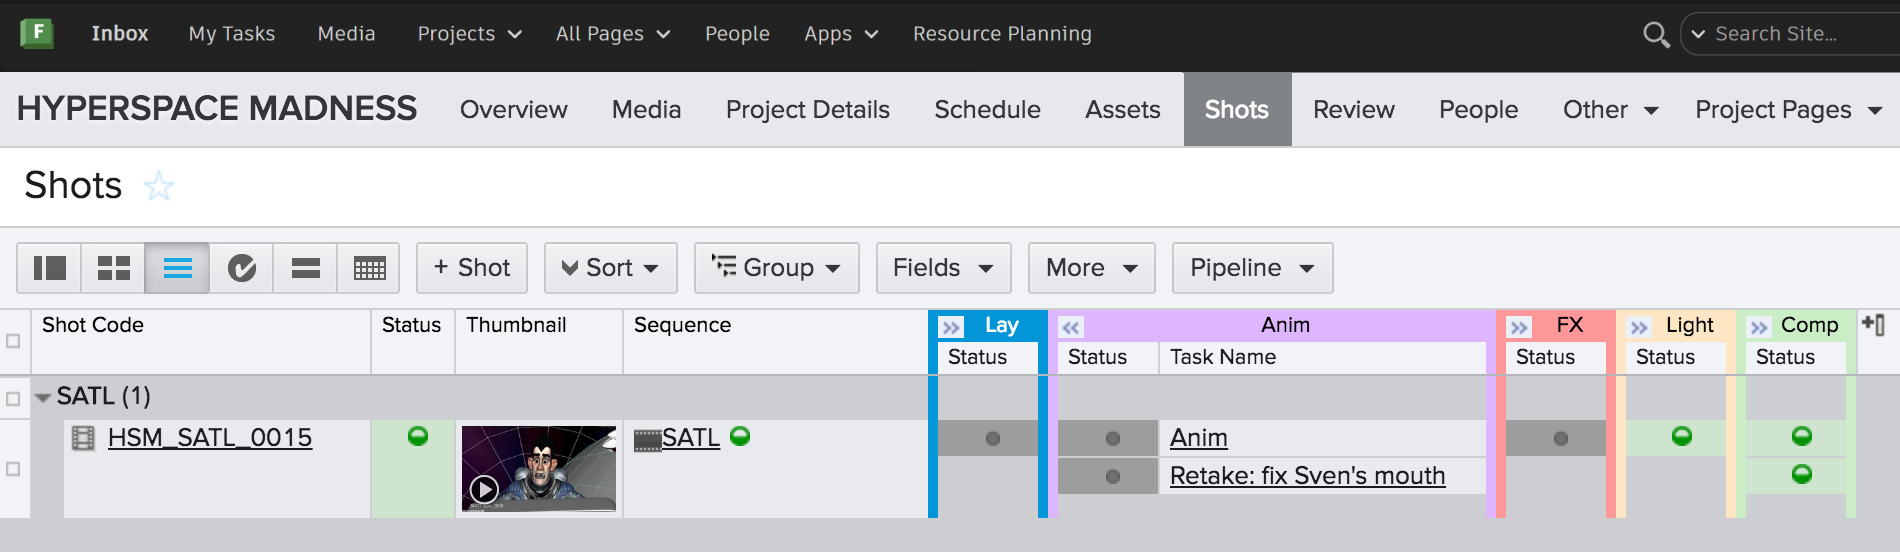1900x552 pixels.
Task: Click the magnifier search icon
Action: 1656,34
